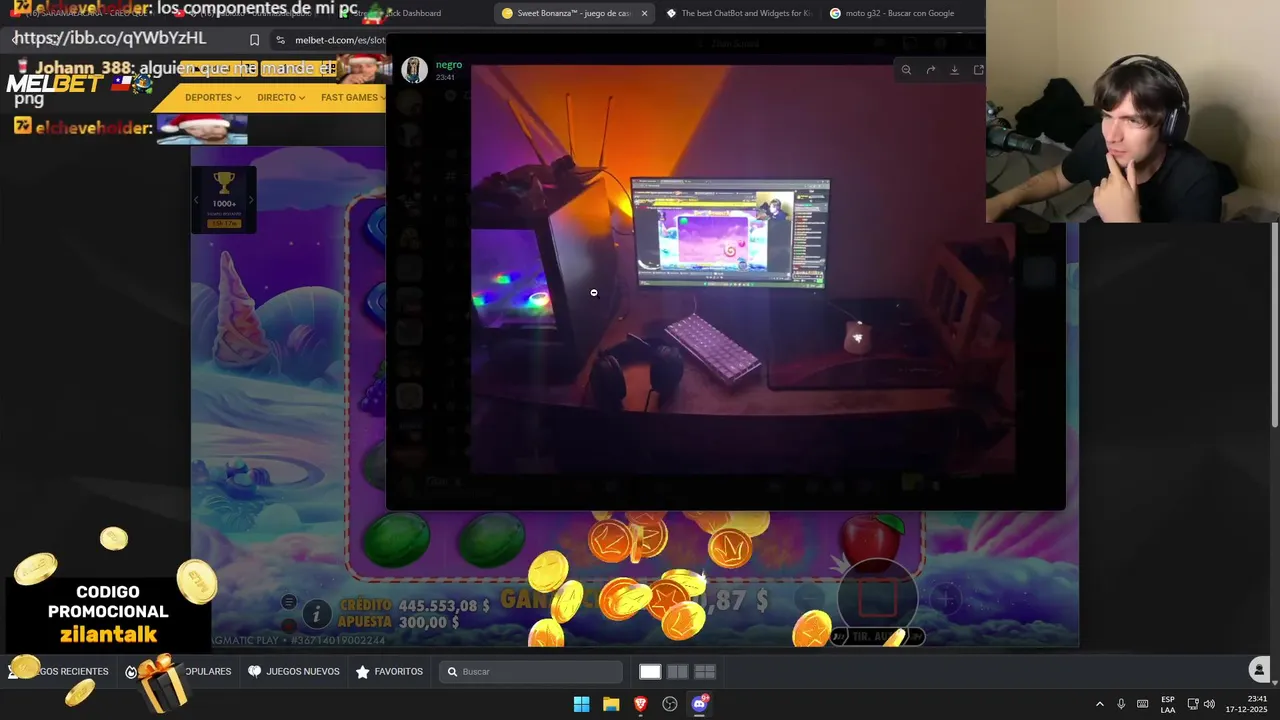The width and height of the screenshot is (1280, 720).
Task: Open Discord from the taskbar
Action: tap(700, 704)
